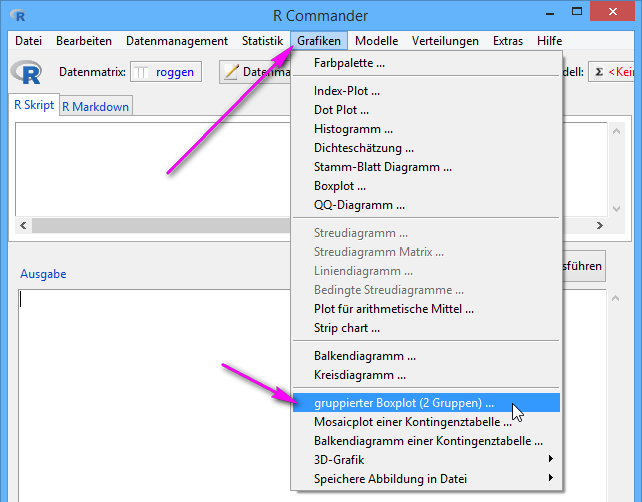This screenshot has width=642, height=502.
Task: Choose QQ-Diagramm entry
Action: pyautogui.click(x=426, y=205)
